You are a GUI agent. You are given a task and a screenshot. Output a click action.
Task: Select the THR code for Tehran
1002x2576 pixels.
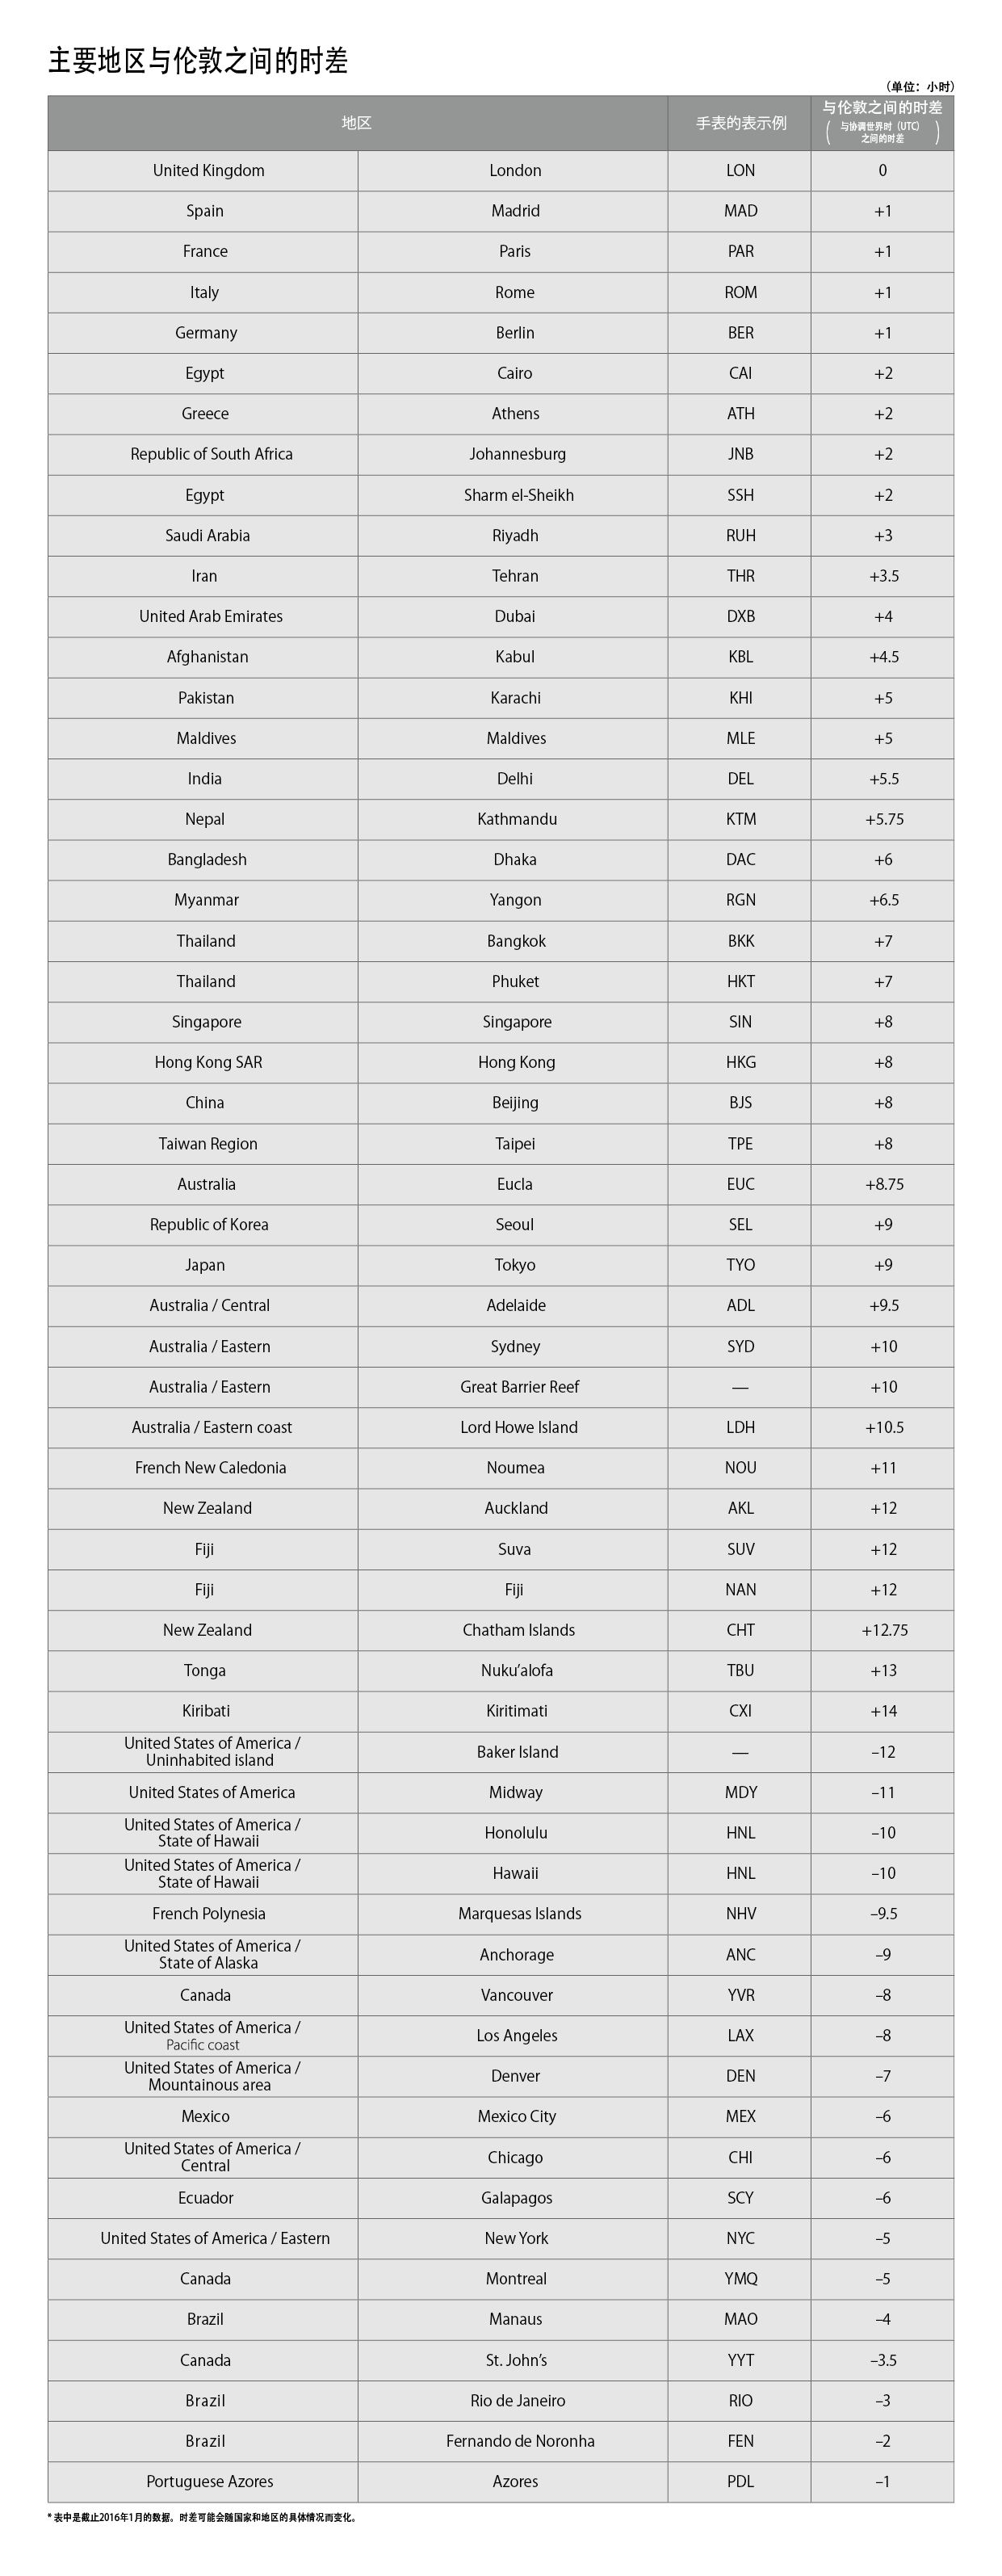pyautogui.click(x=740, y=576)
